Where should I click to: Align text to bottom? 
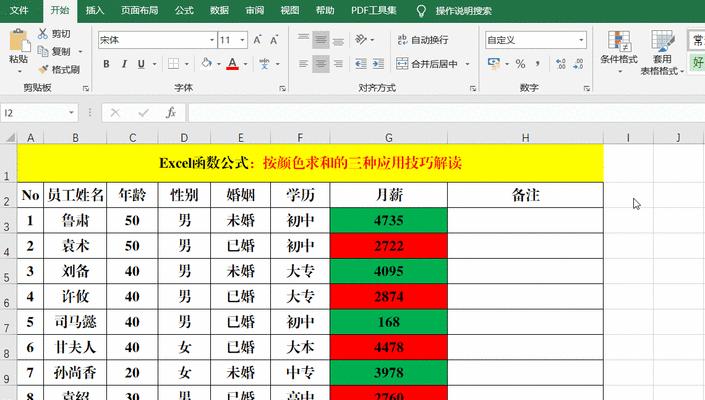click(x=338, y=40)
